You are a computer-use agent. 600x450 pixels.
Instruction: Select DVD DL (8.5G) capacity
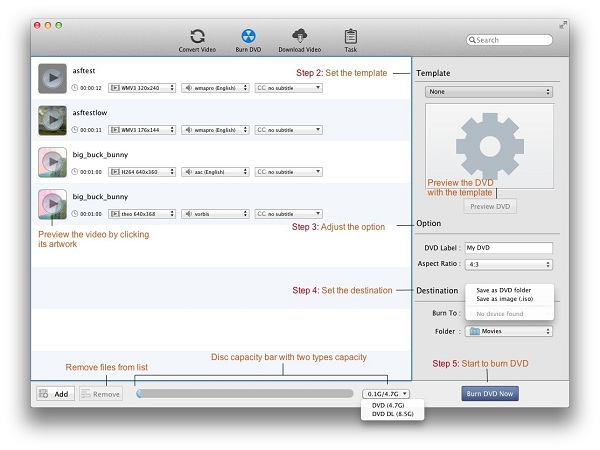pyautogui.click(x=393, y=414)
